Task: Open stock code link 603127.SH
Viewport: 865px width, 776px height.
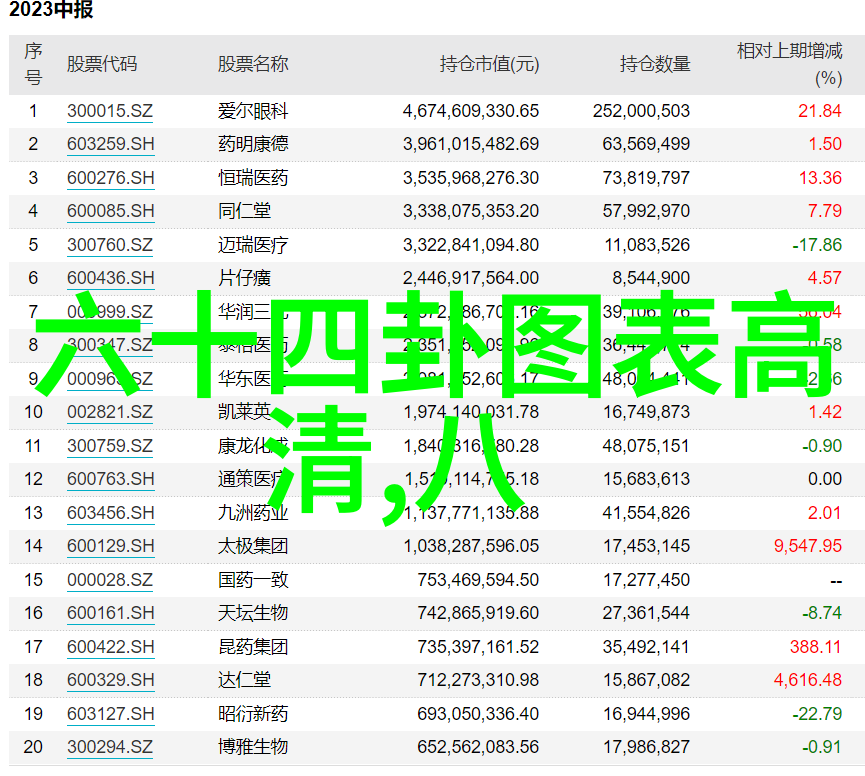Action: (x=110, y=714)
